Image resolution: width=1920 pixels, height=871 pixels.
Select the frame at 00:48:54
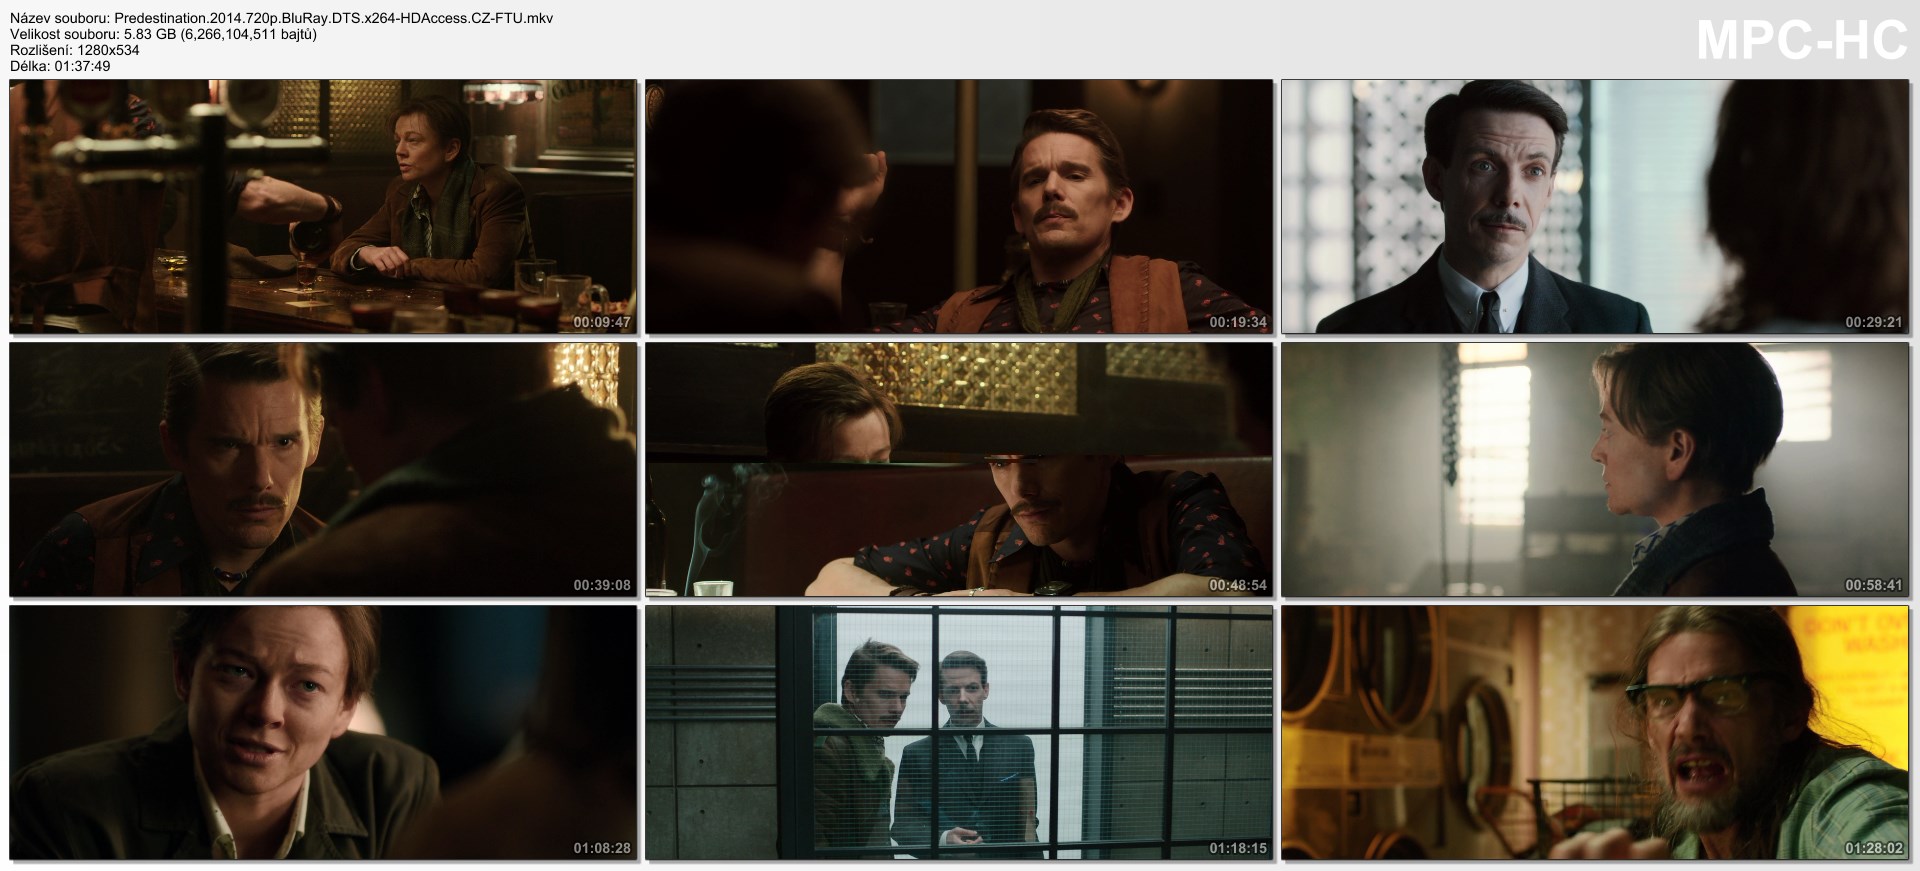tap(959, 470)
